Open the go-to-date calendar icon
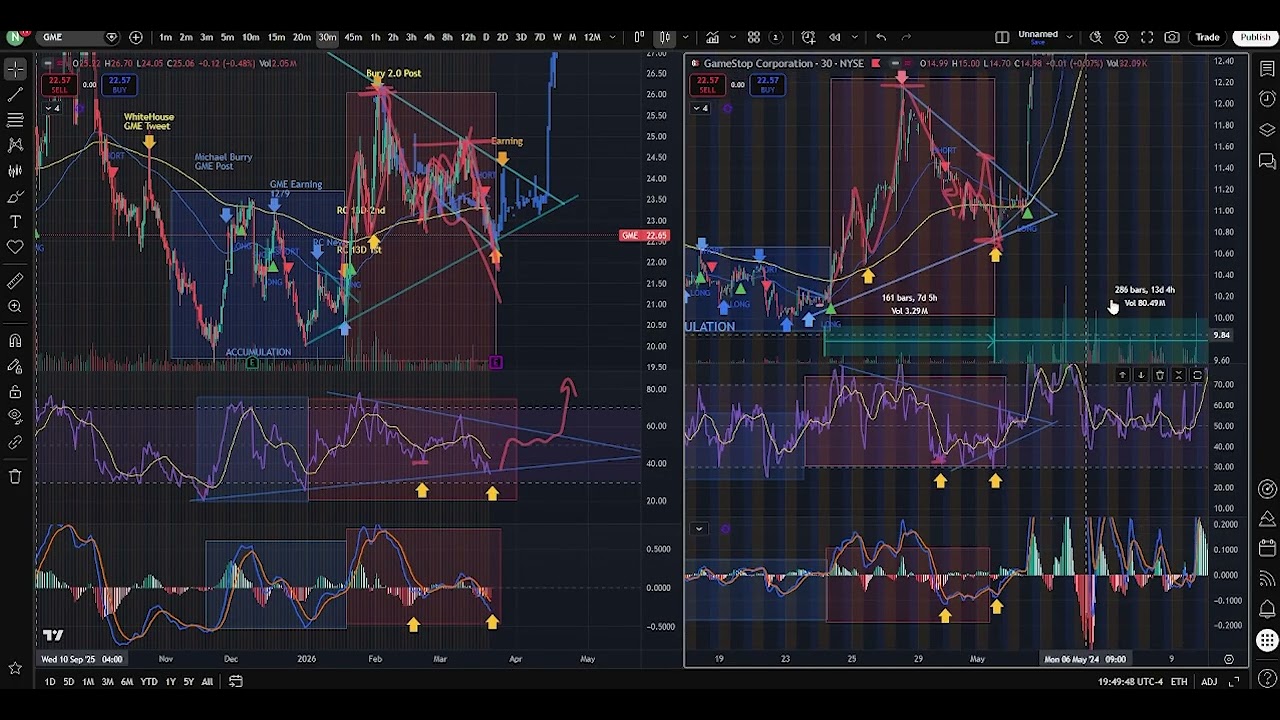Image resolution: width=1280 pixels, height=720 pixels. click(236, 681)
